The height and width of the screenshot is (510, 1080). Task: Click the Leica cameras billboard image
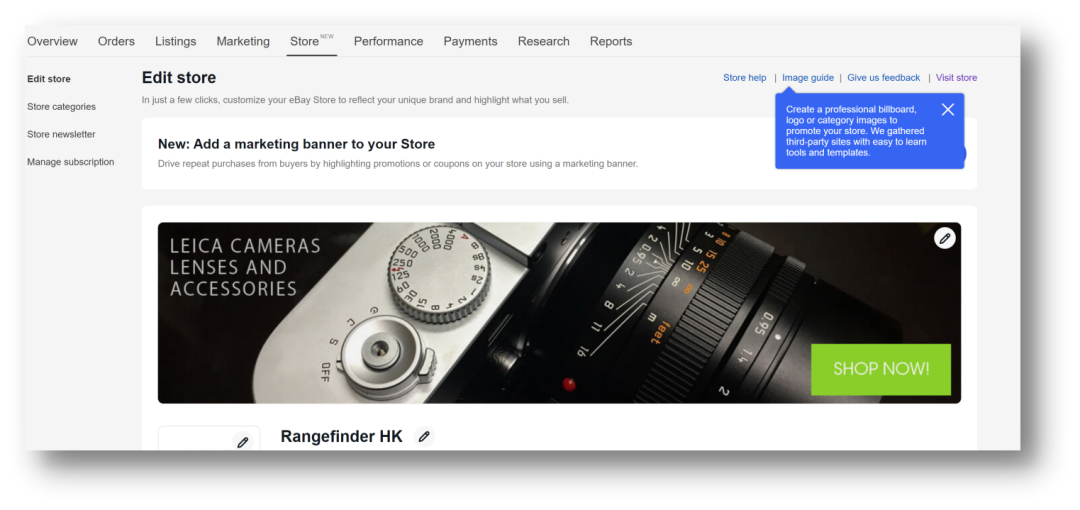click(559, 313)
